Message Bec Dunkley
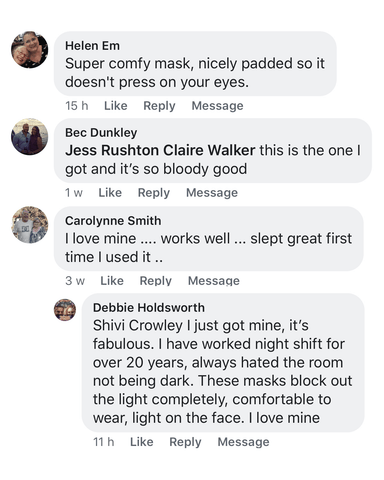384x480 pixels. (212, 193)
